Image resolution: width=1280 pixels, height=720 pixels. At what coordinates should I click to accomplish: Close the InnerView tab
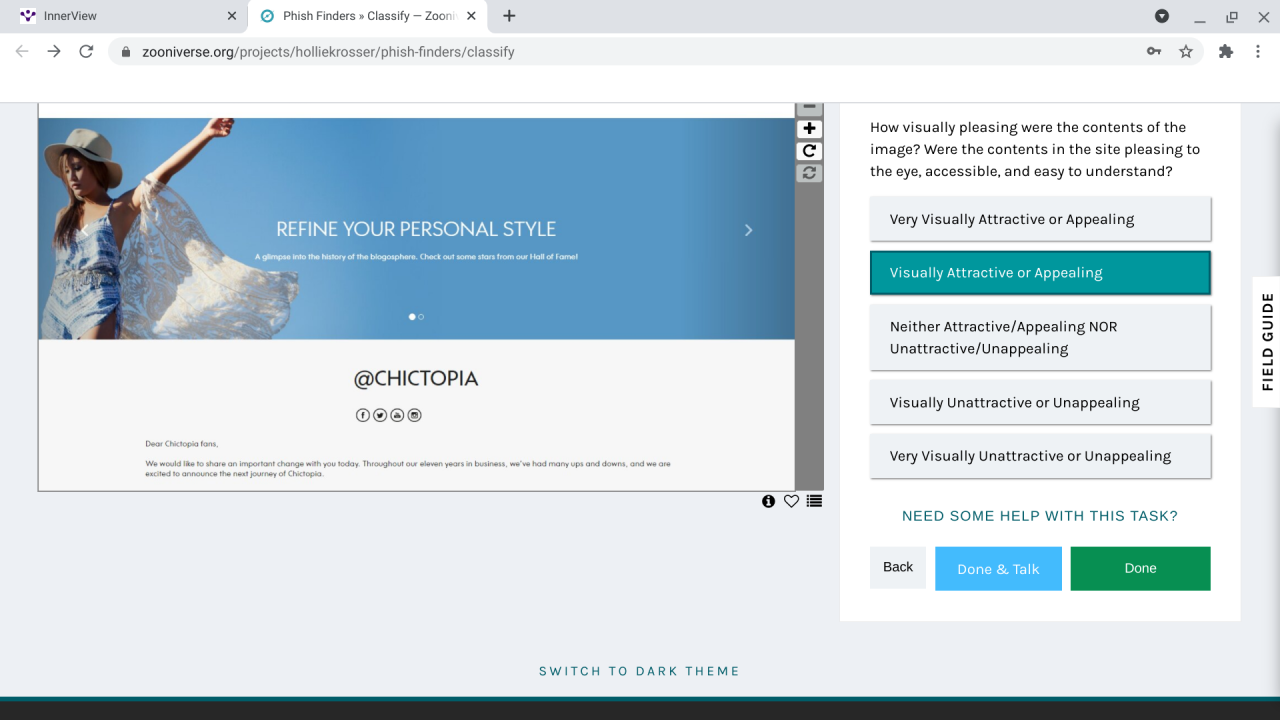(232, 16)
